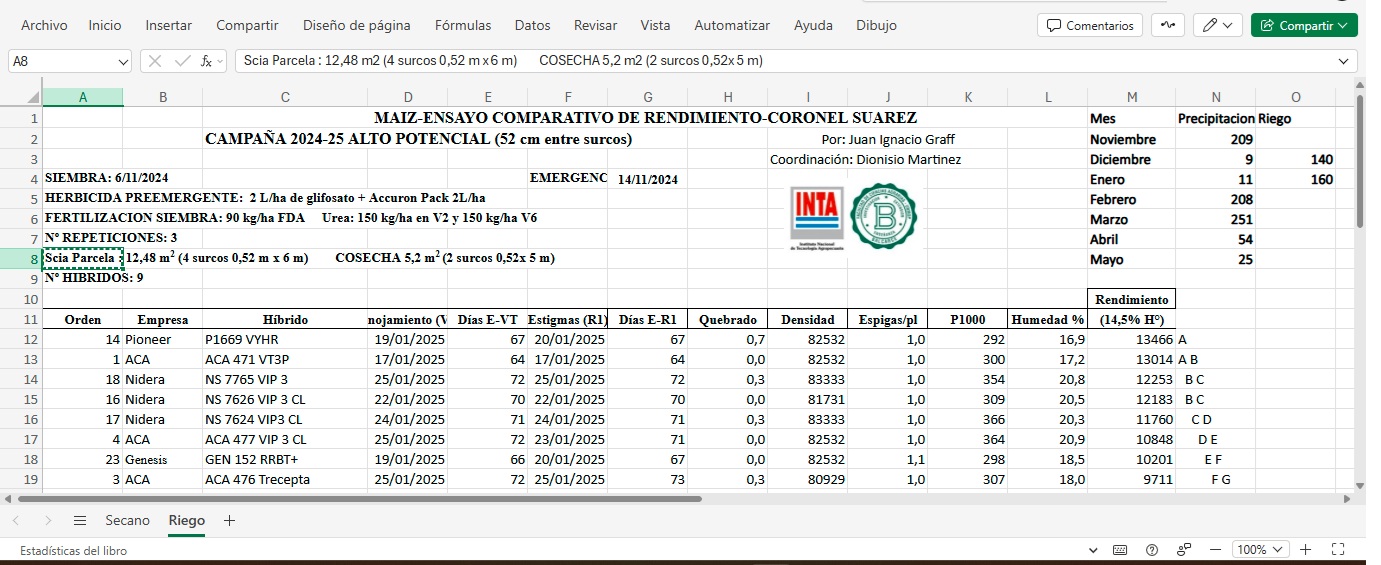
Task: Click the select-all corner triangle
Action: pos(33,97)
